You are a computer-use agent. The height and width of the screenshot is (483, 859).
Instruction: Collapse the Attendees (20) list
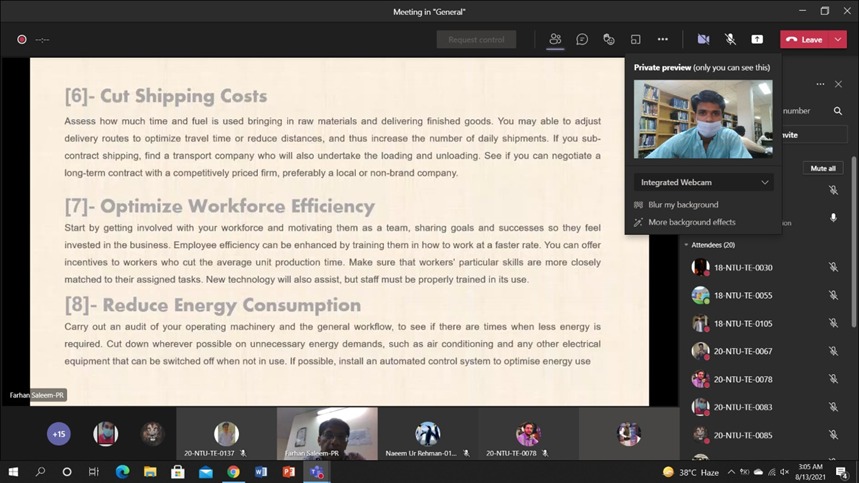[686, 245]
